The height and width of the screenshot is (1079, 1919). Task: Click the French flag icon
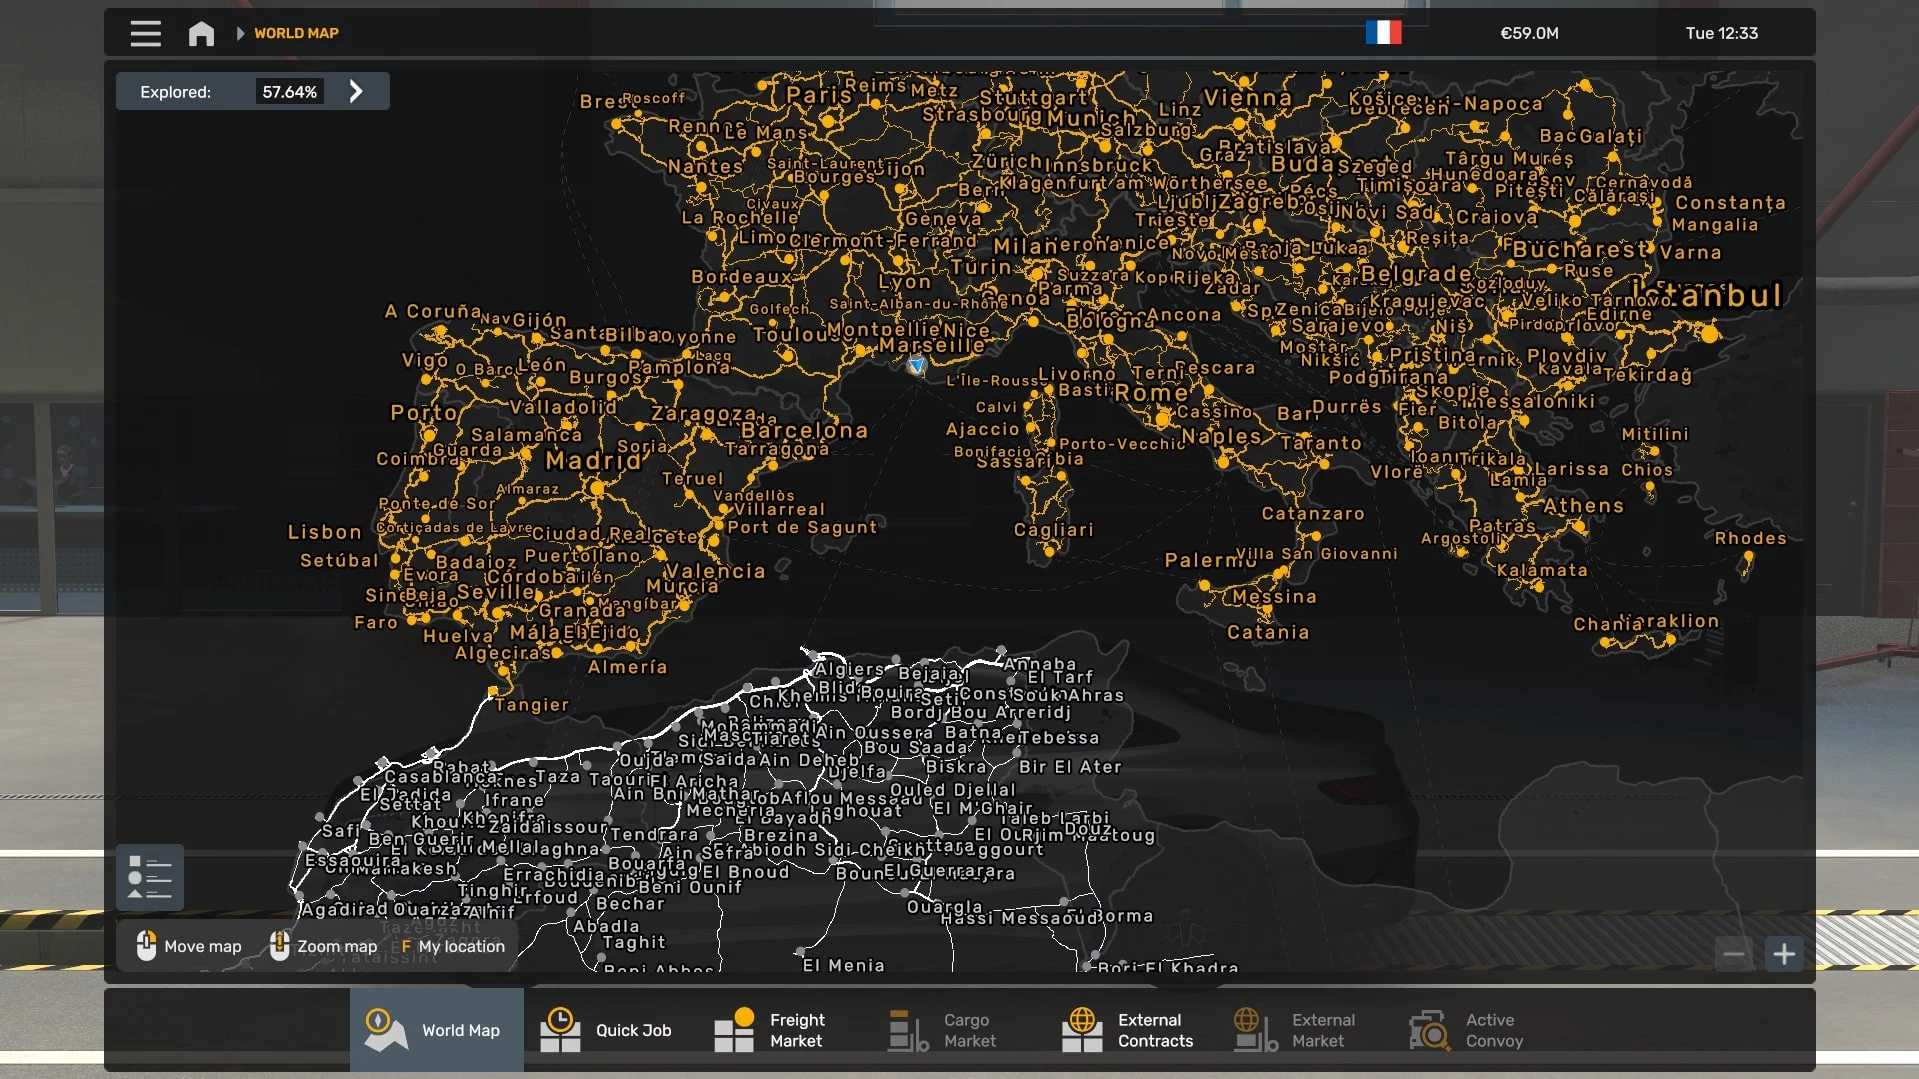coord(1383,33)
